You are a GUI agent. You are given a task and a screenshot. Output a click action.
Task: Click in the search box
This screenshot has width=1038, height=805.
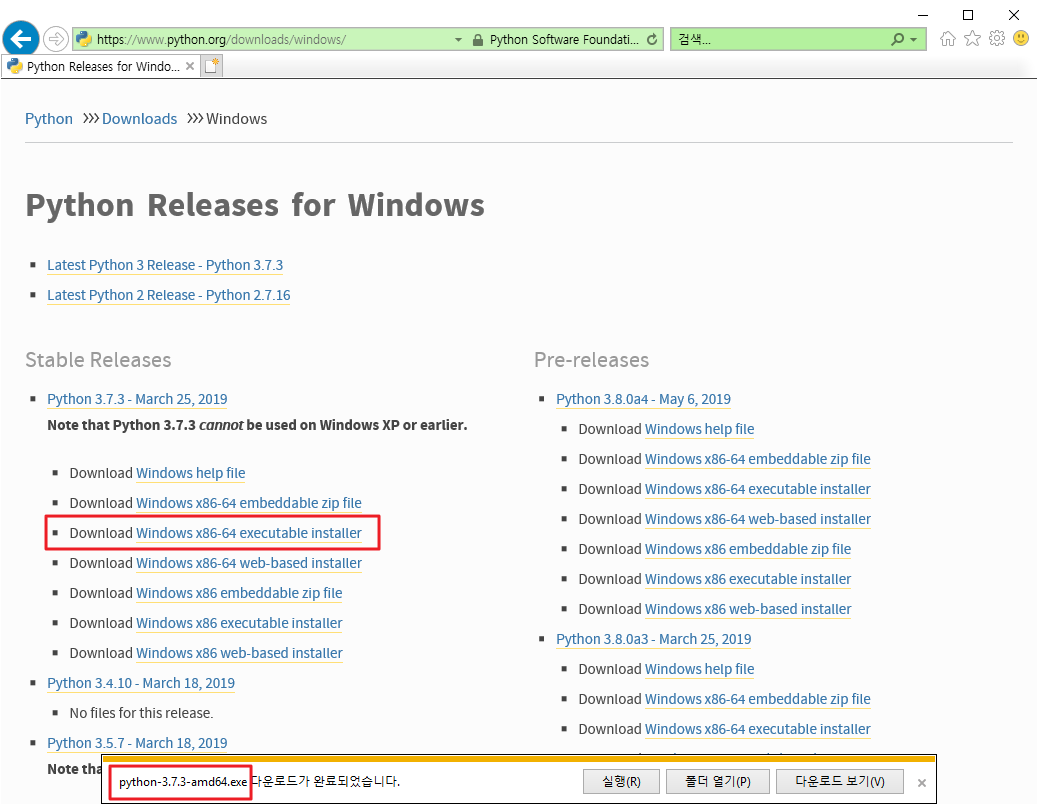[778, 39]
